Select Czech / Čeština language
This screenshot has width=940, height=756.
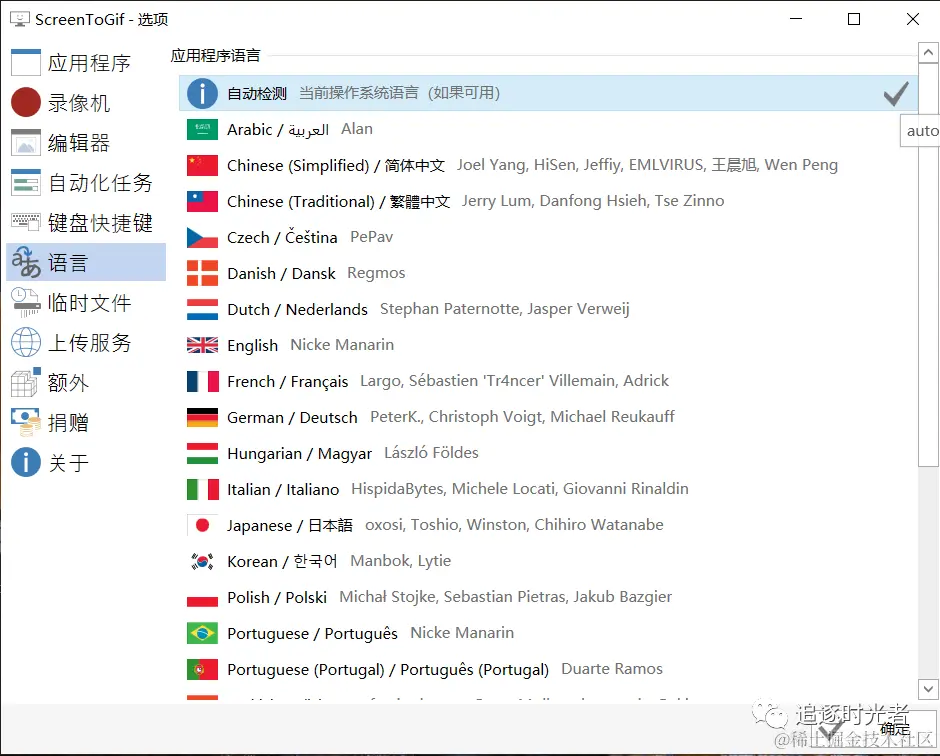click(x=548, y=237)
